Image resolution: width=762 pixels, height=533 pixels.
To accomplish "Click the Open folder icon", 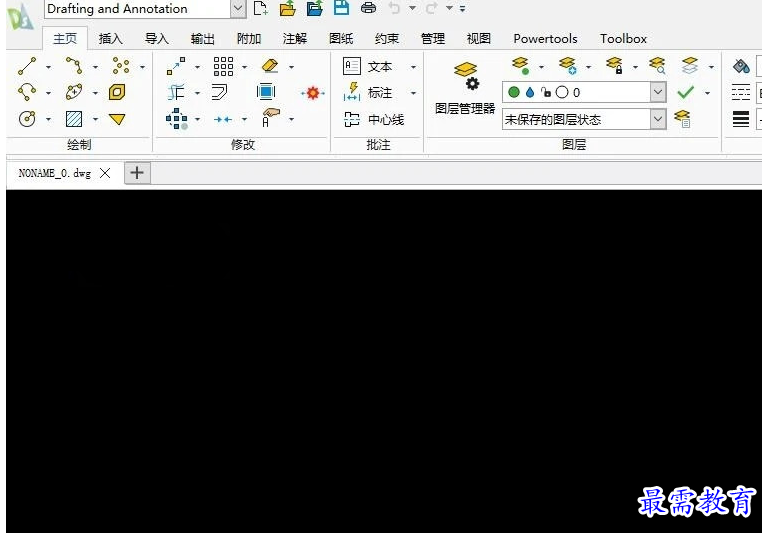I will pos(288,8).
